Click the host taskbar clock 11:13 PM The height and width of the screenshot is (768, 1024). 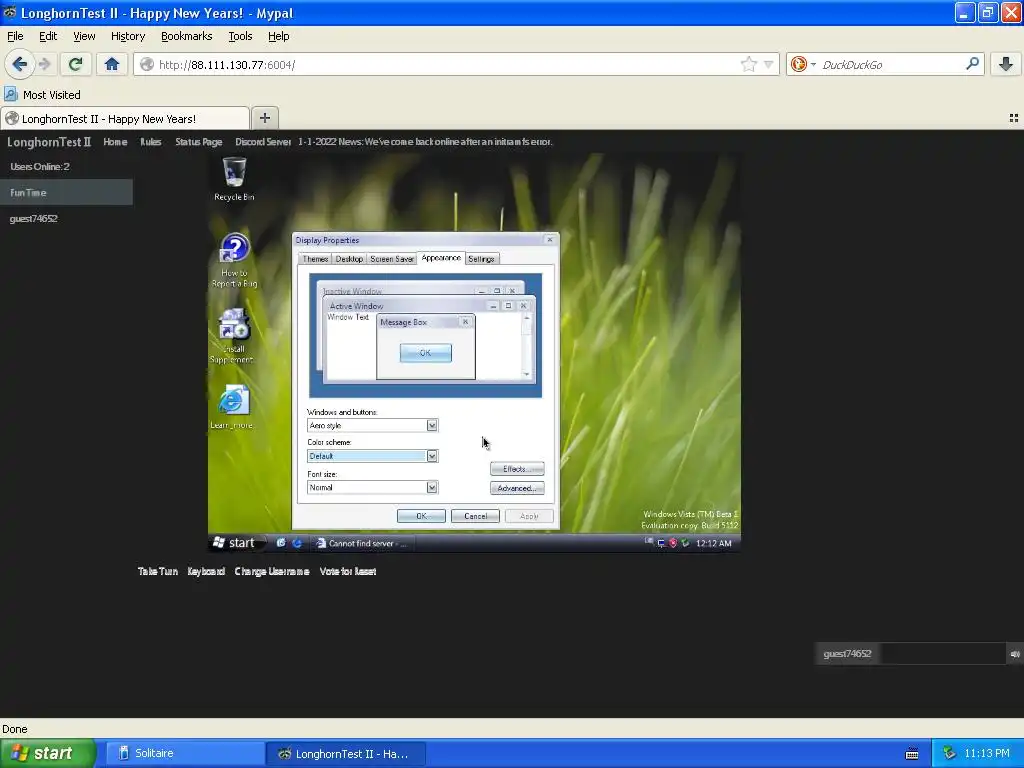tap(987, 753)
